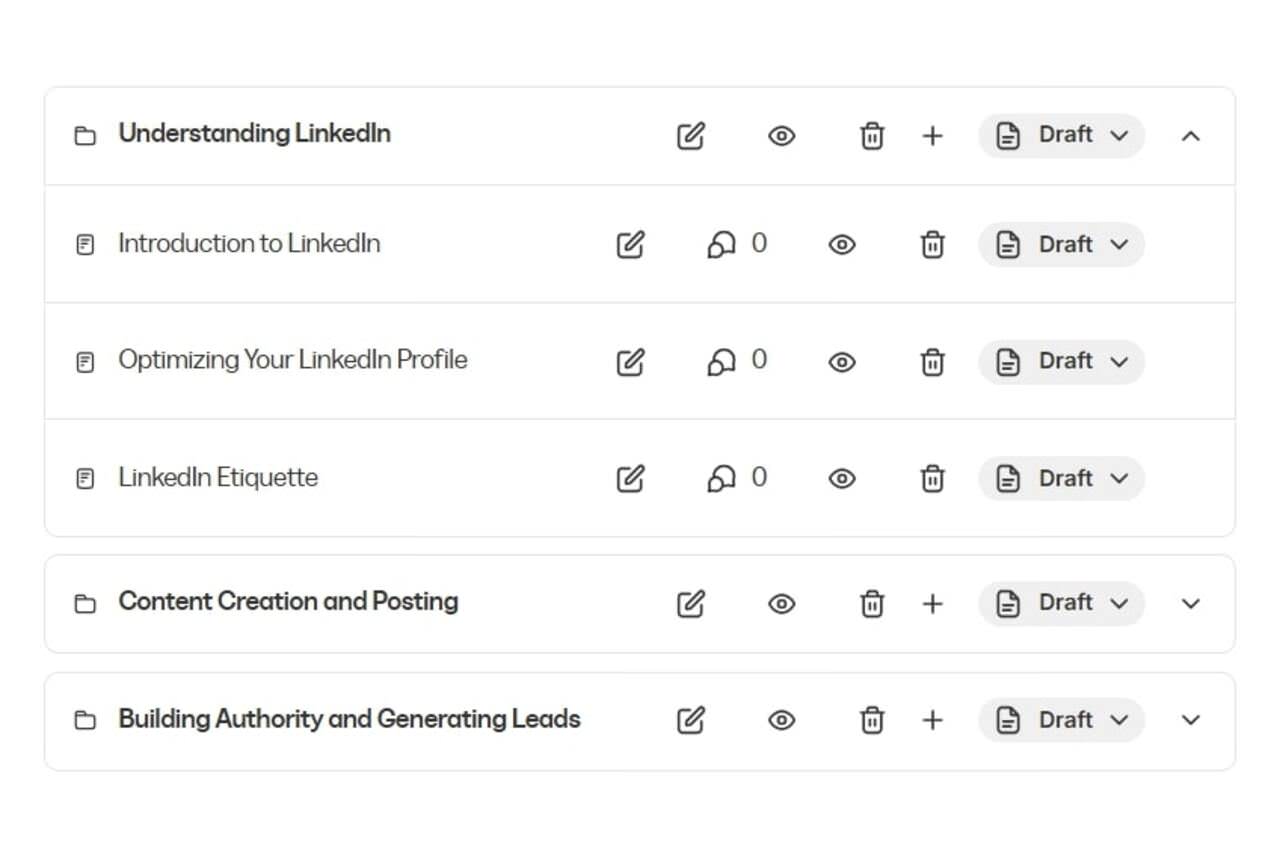Image resolution: width=1280 pixels, height=856 pixels.
Task: Edit the Understanding LinkedIn module
Action: tap(691, 136)
